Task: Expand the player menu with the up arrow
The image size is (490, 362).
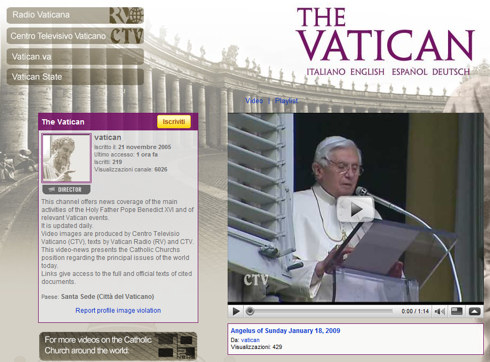Action: coord(474,311)
